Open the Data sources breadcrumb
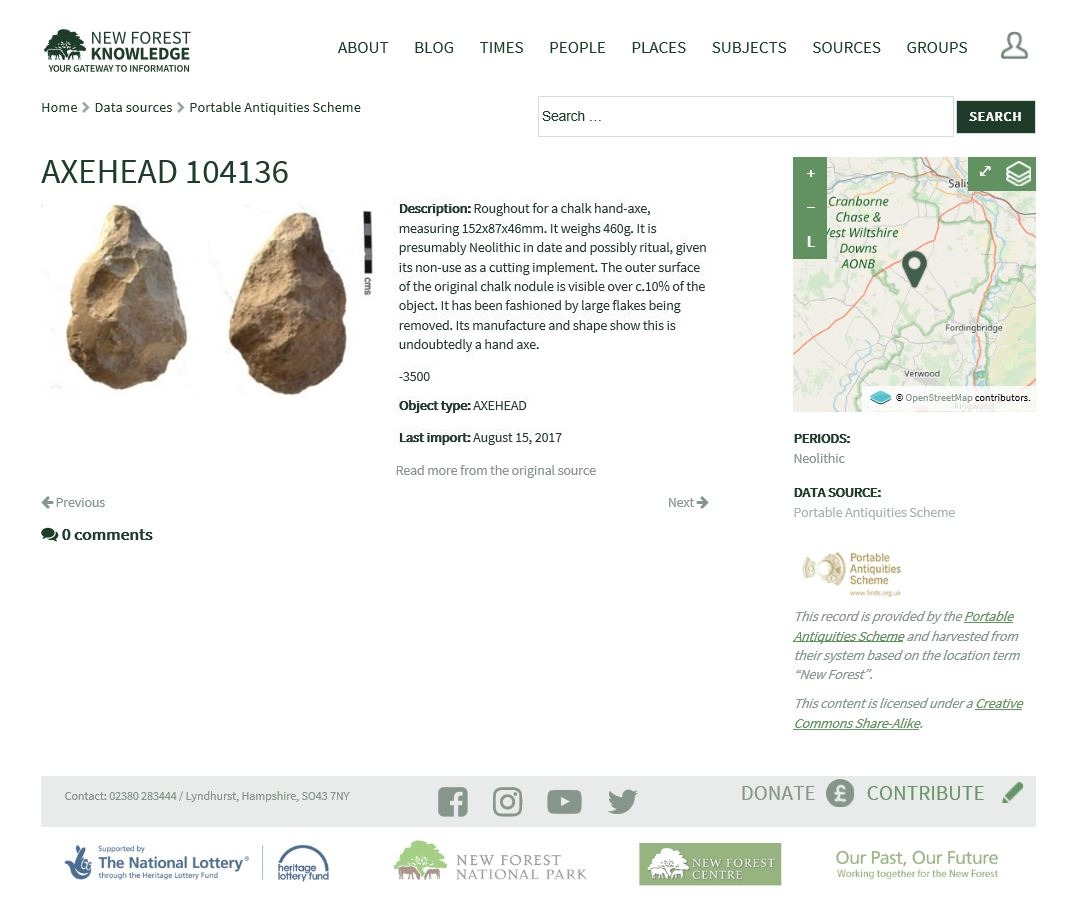 point(133,108)
